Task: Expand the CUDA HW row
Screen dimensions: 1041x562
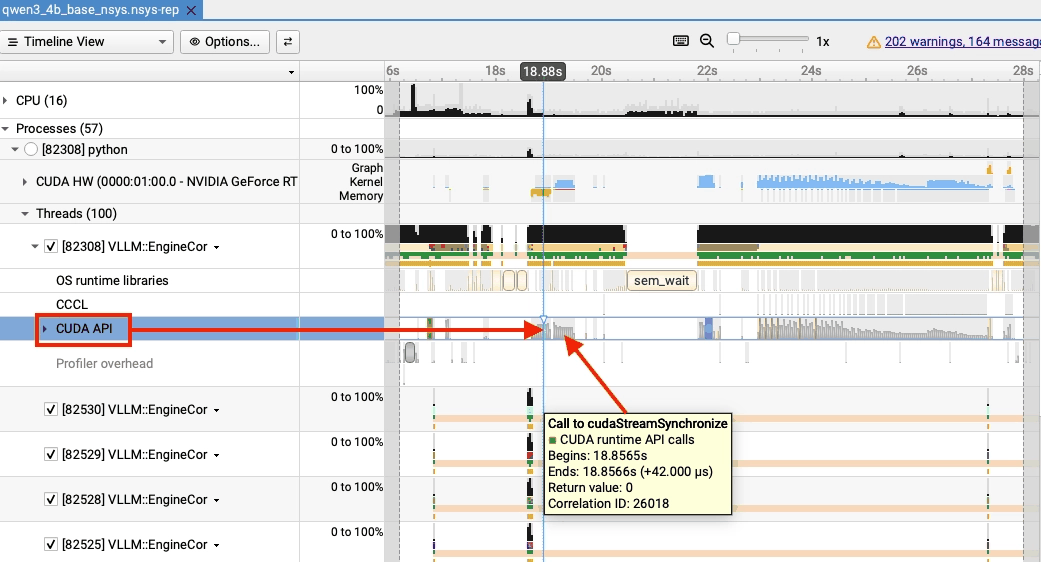Action: [25, 182]
